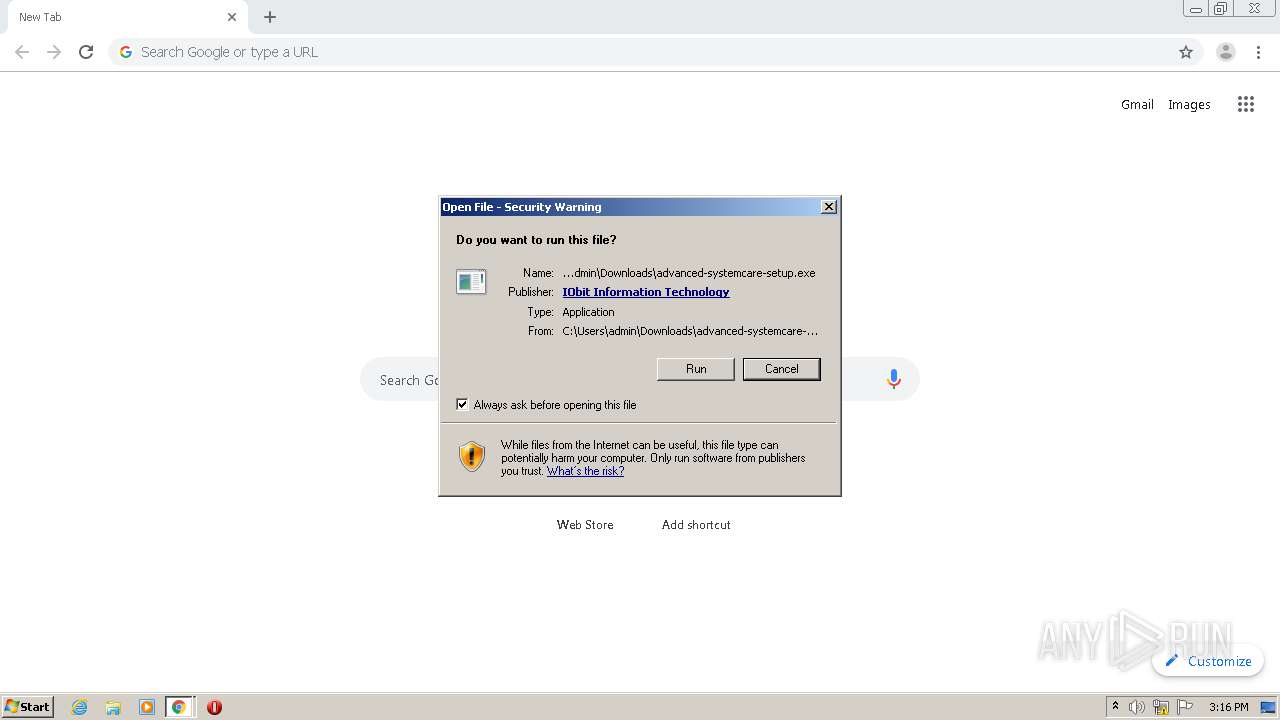The image size is (1280, 720).
Task: Open the Action Center flag icon
Action: point(1185,707)
